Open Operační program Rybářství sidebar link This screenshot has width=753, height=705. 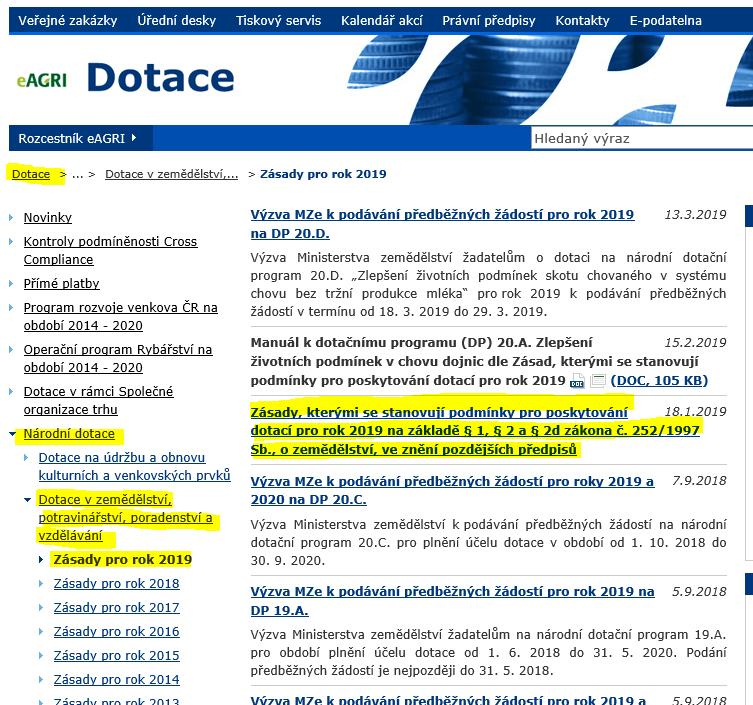click(x=118, y=358)
